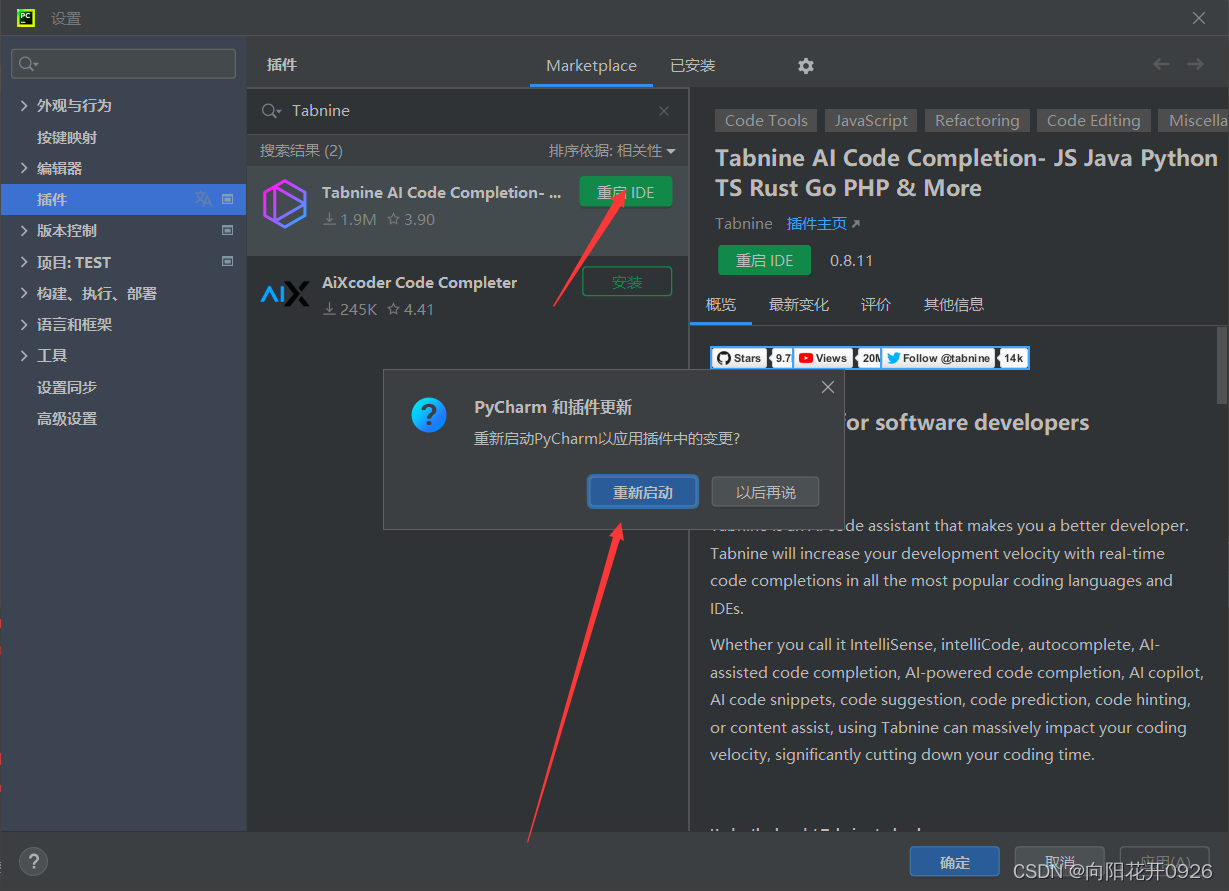
Task: Click the AiXcoder plugin logo icon
Action: pyautogui.click(x=285, y=294)
